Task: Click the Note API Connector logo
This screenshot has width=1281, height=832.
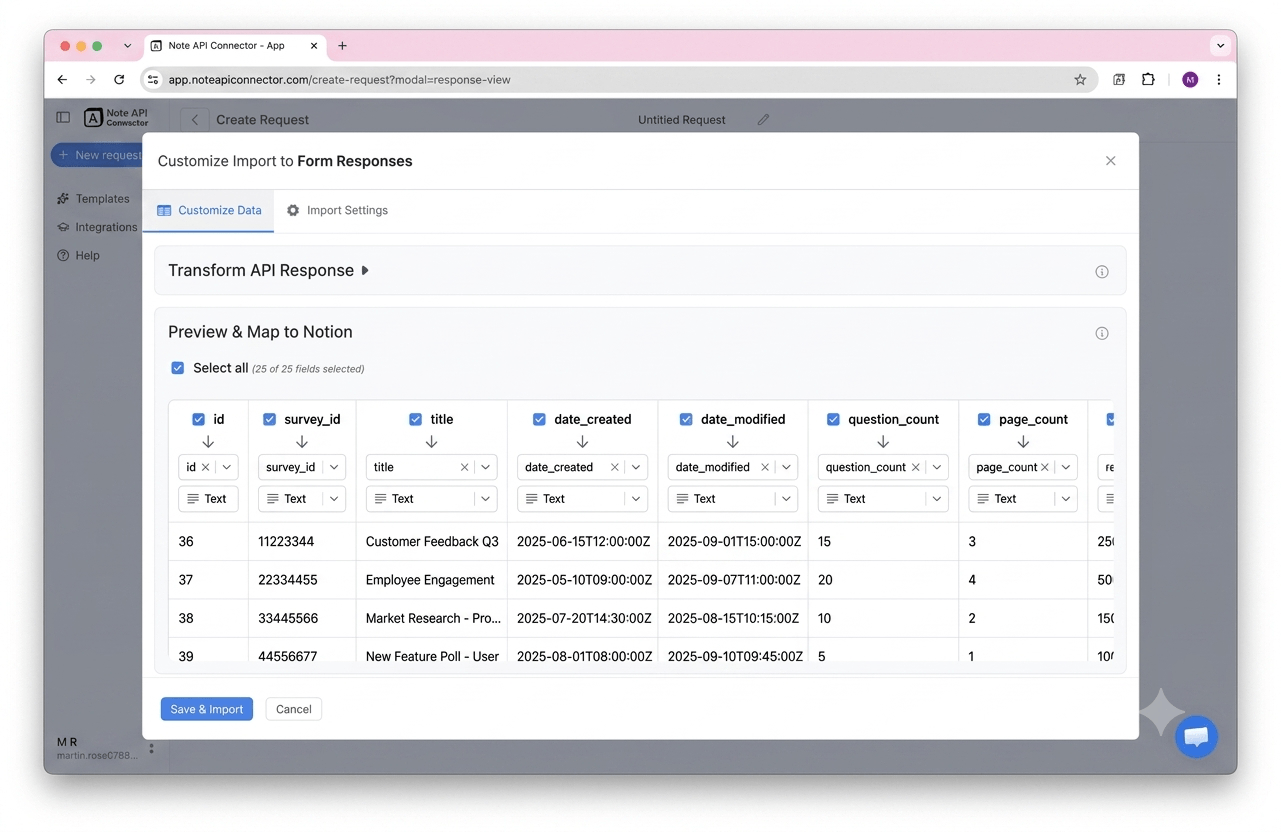Action: 116,118
